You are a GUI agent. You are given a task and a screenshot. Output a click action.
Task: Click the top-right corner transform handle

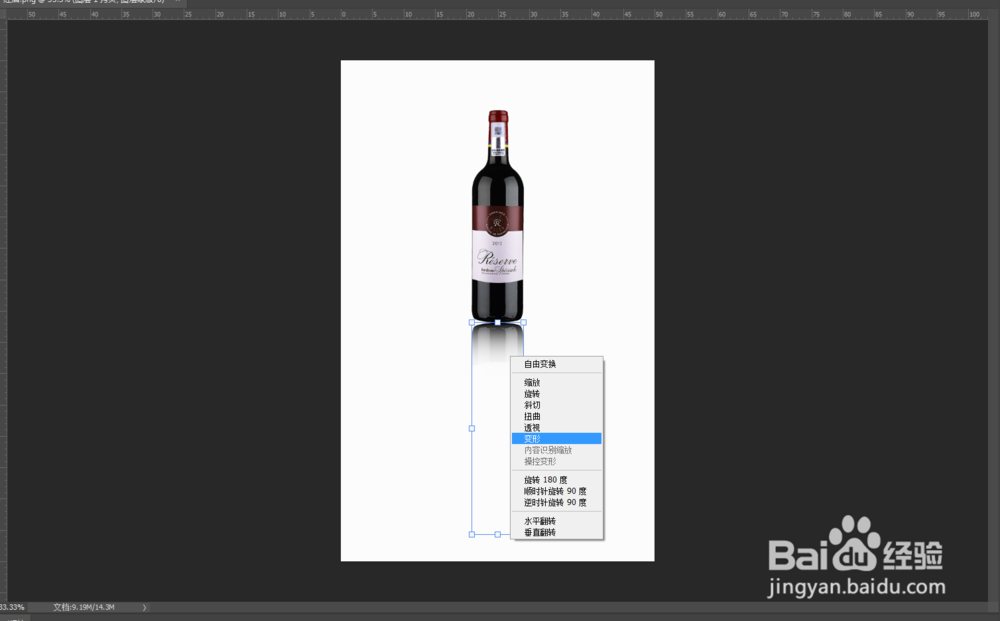[524, 323]
